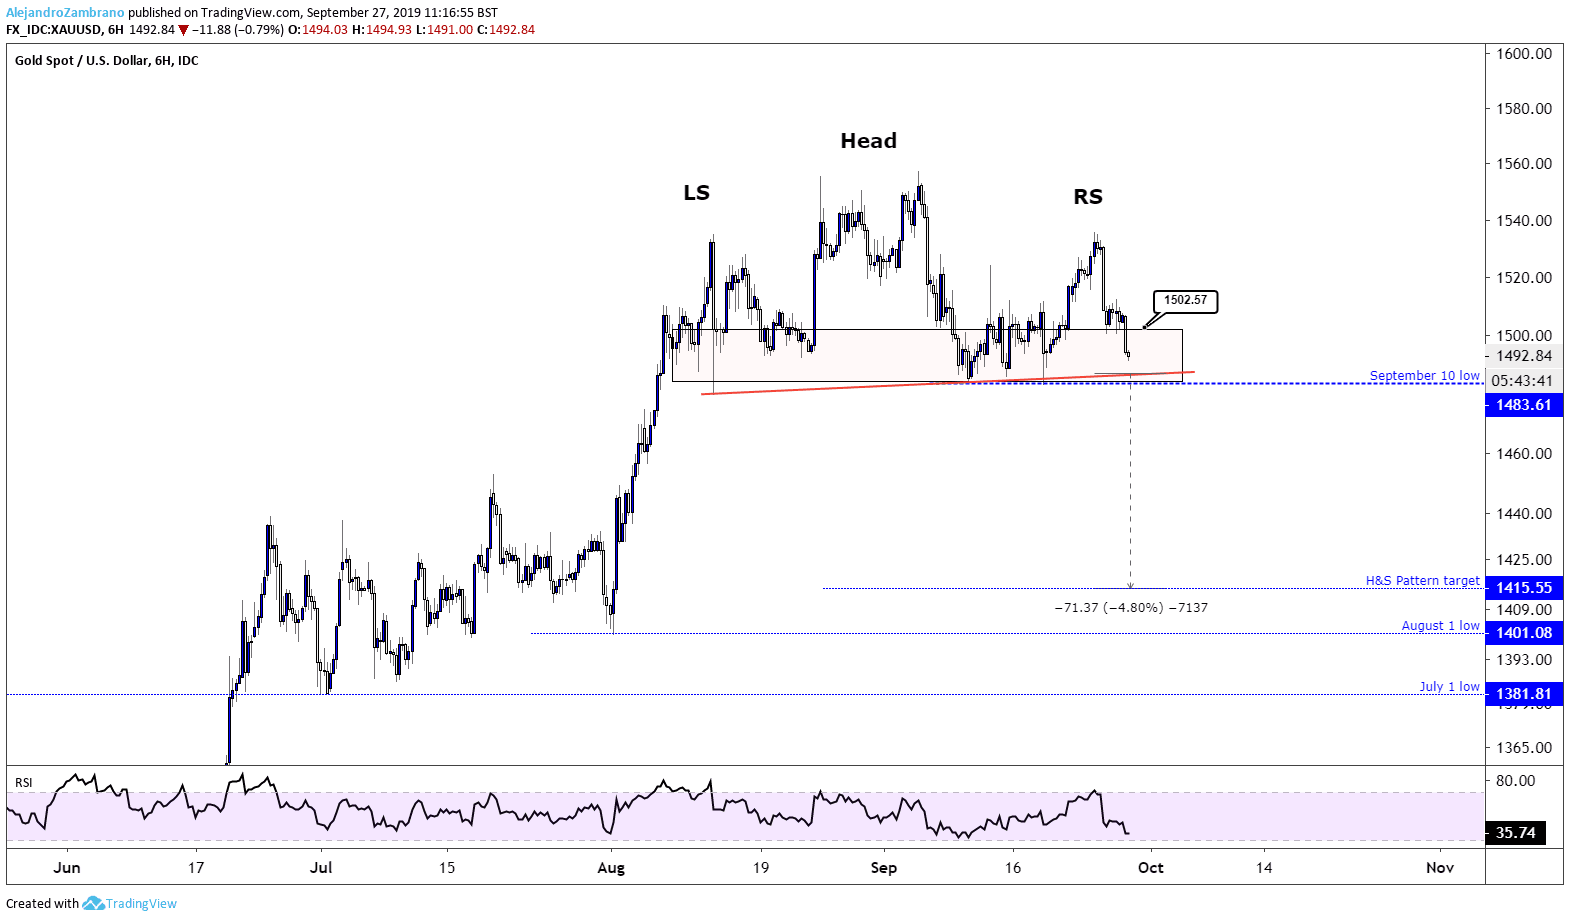Click the 'LS' left shoulder annotation
The width and height of the screenshot is (1570, 921).
pos(696,193)
